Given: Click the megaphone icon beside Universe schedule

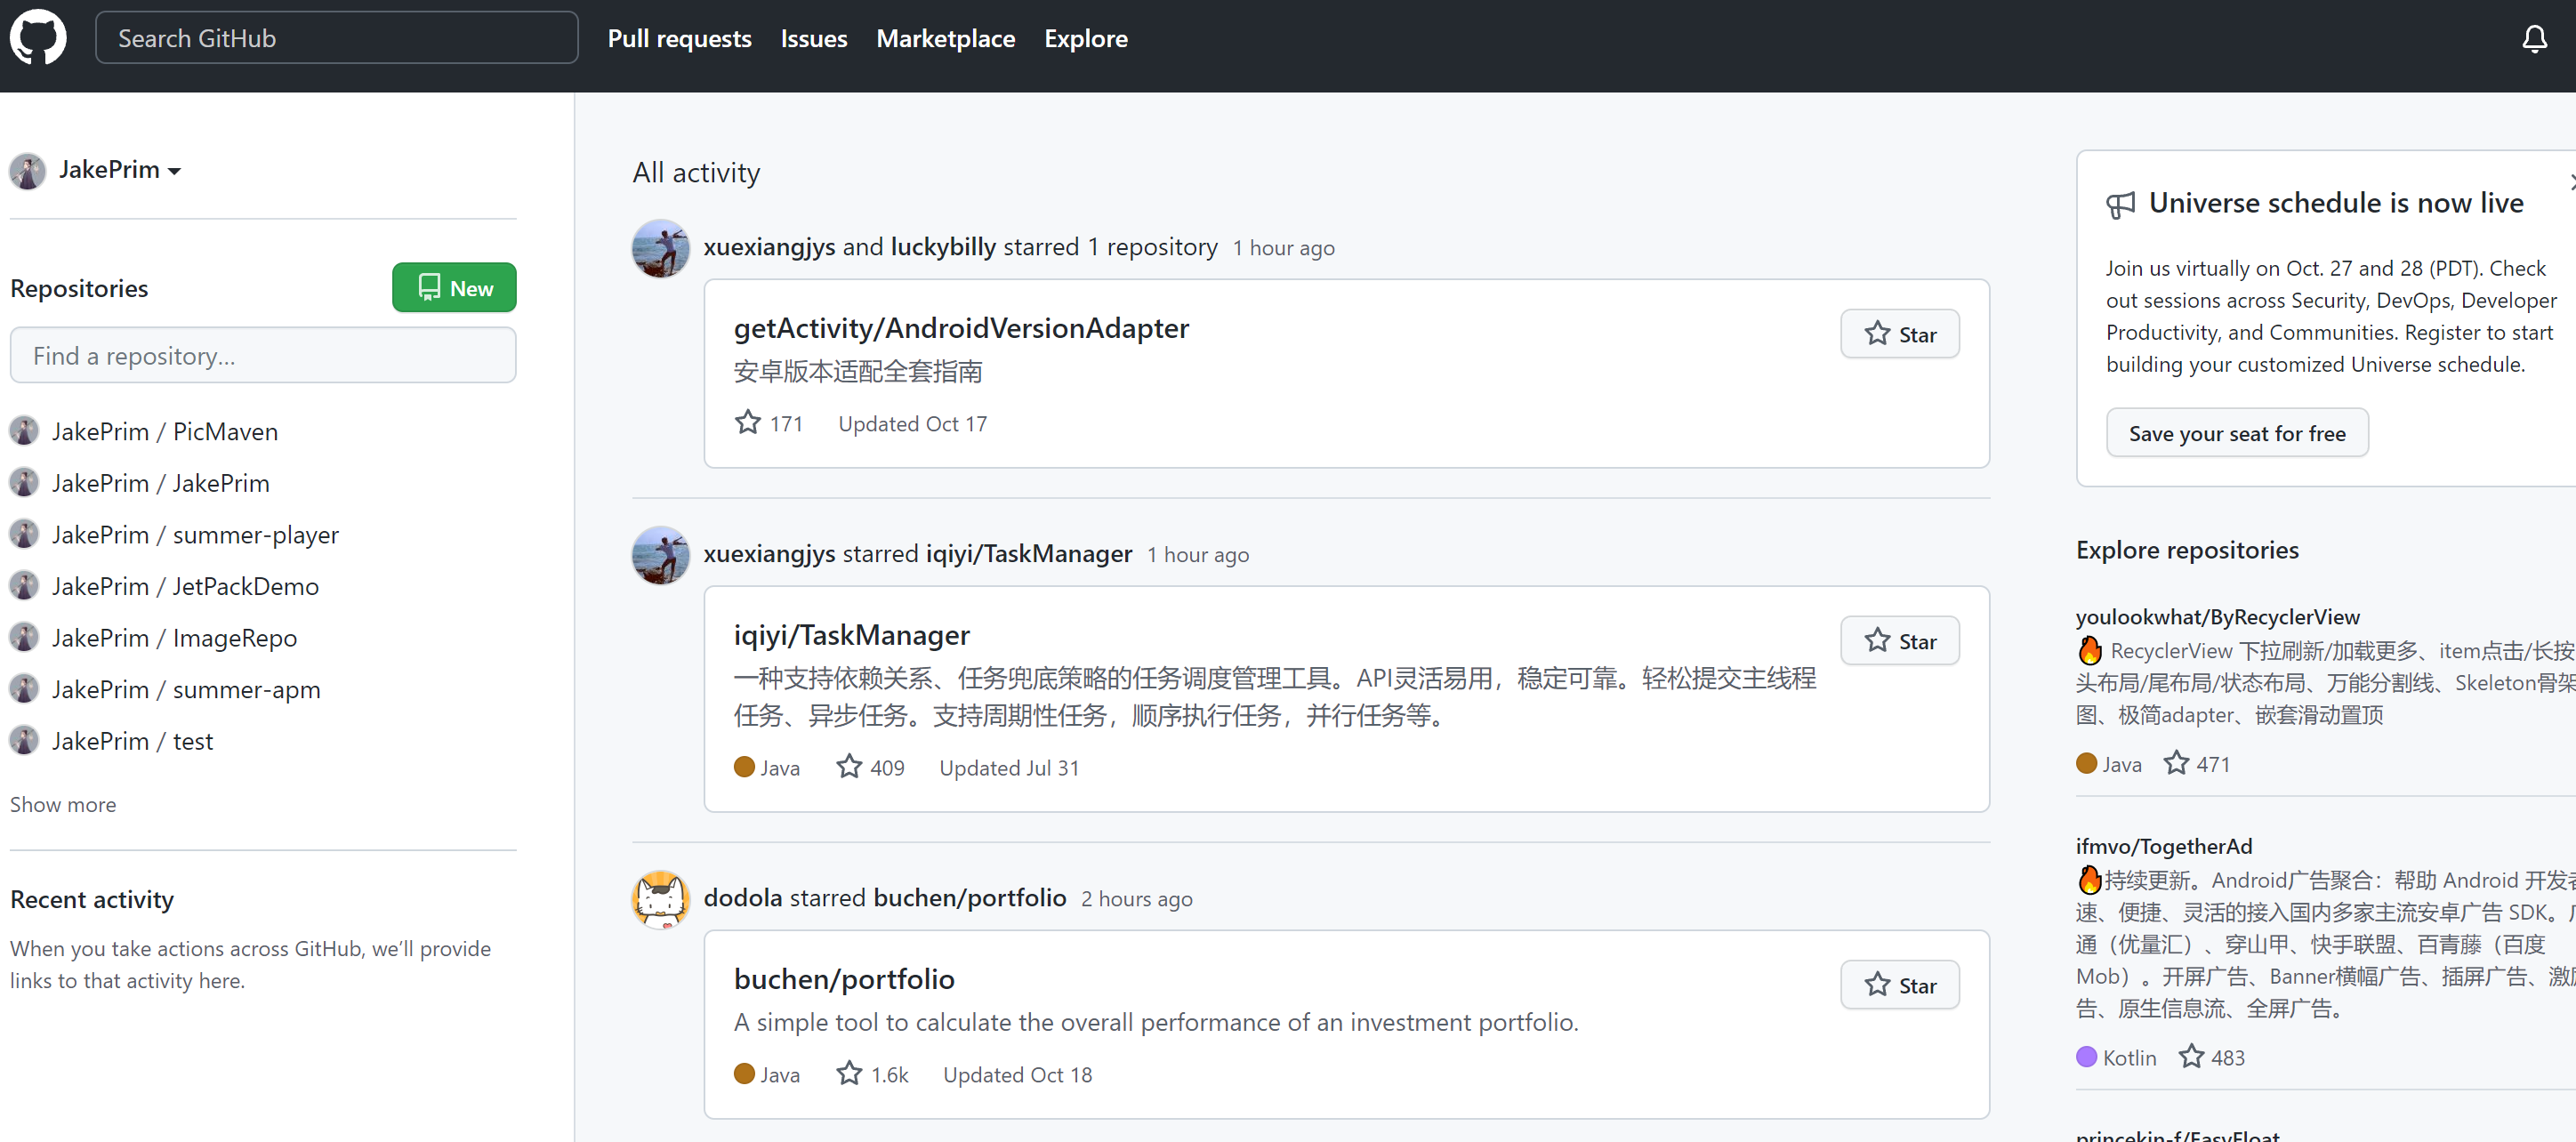Looking at the screenshot, I should click(x=2119, y=205).
